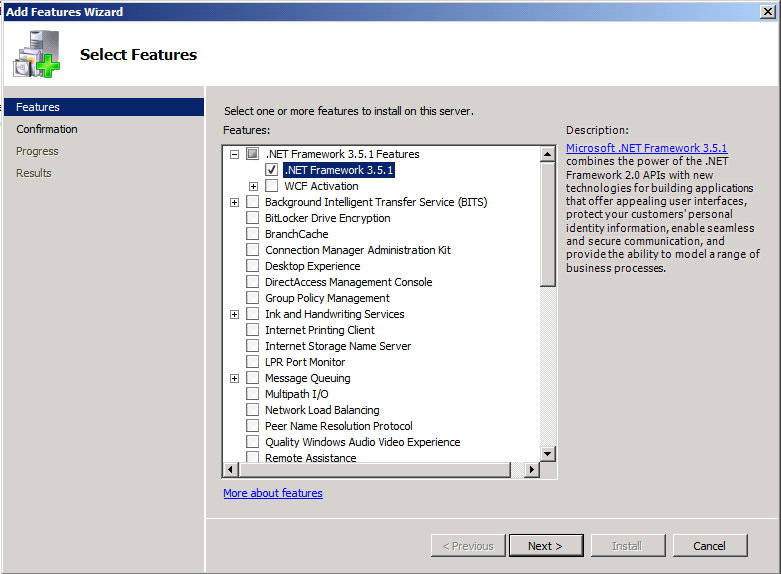
Task: Tick the BranchCache checkbox
Action: pyautogui.click(x=253, y=234)
